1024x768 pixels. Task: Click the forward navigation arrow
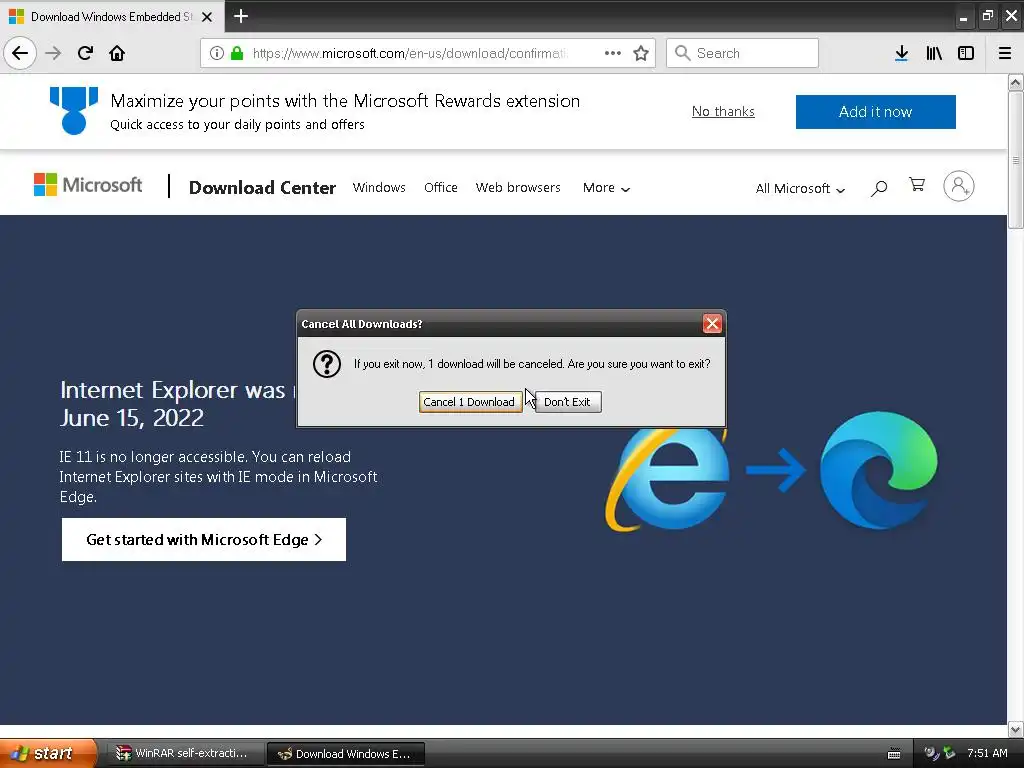(x=53, y=53)
